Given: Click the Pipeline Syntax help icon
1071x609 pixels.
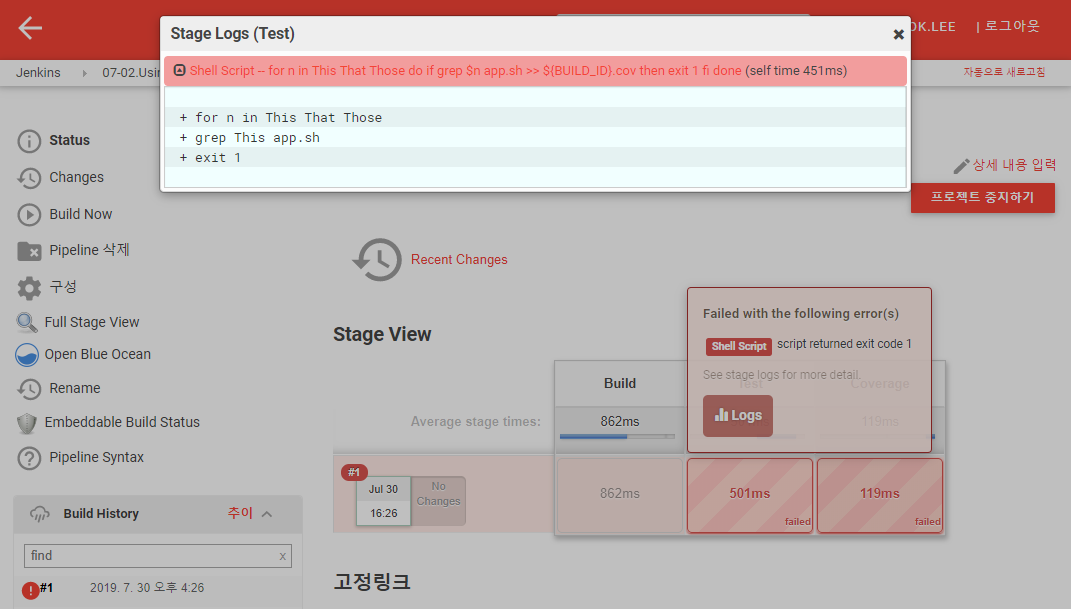Looking at the screenshot, I should pyautogui.click(x=30, y=458).
